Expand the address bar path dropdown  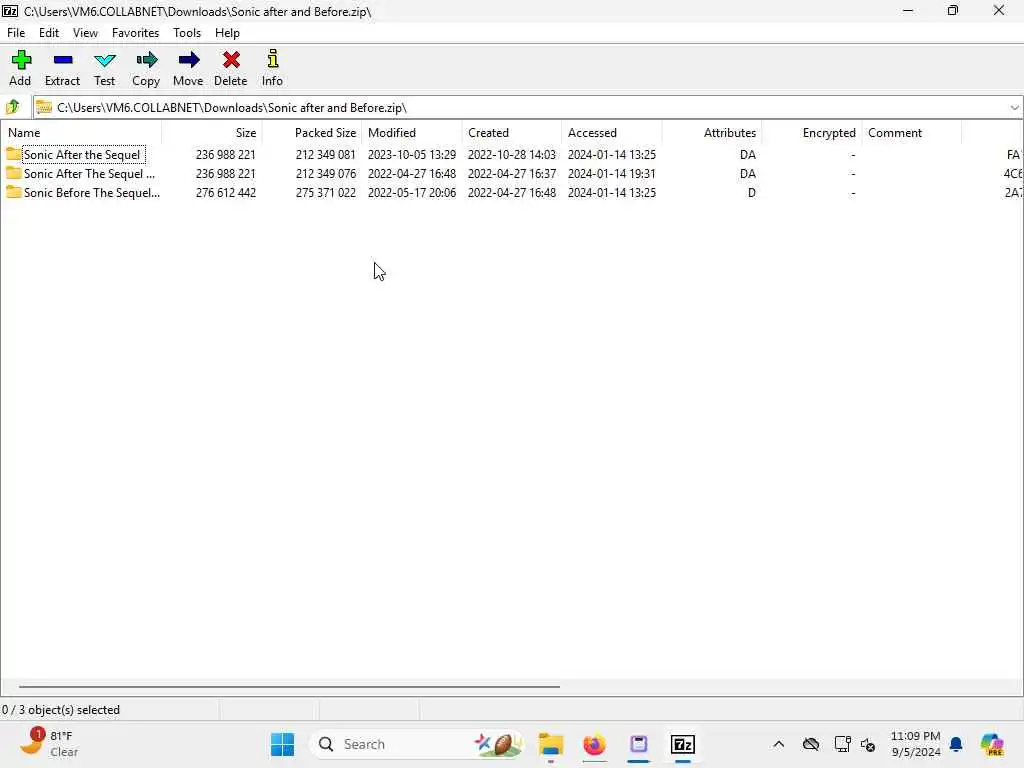[1014, 107]
